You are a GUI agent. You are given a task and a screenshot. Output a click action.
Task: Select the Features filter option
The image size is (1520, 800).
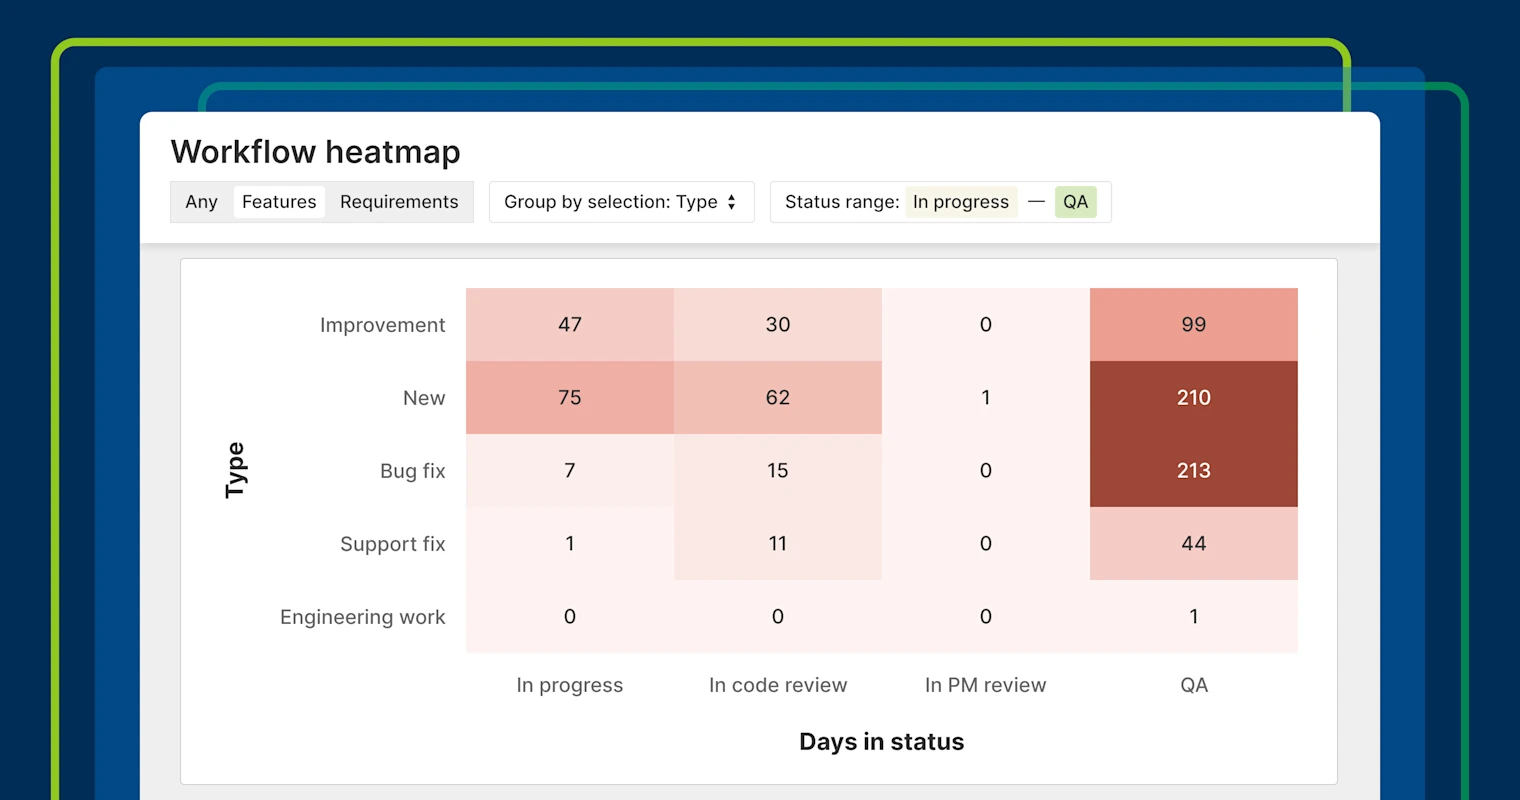pyautogui.click(x=279, y=201)
